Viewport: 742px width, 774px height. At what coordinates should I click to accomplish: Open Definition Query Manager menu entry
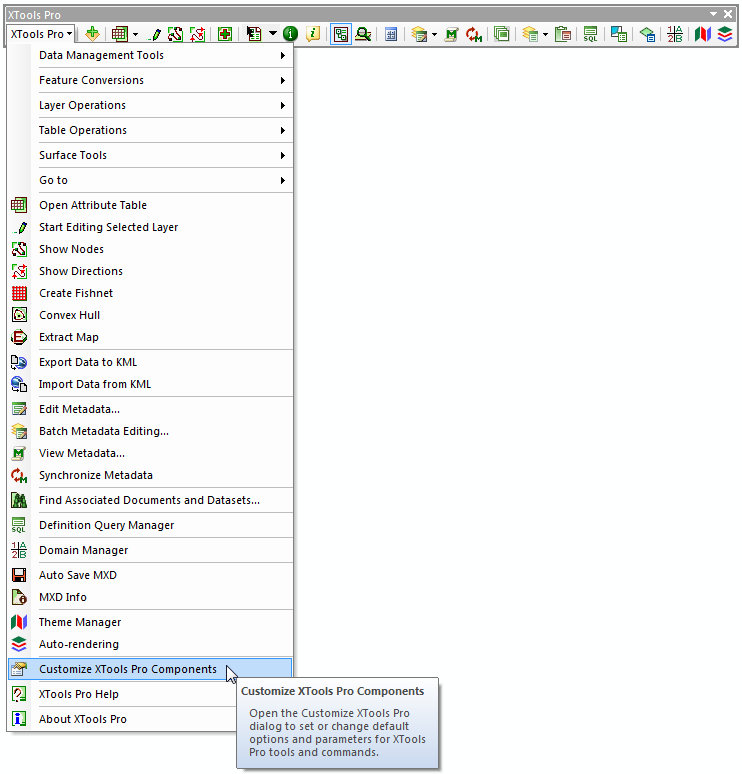(x=151, y=525)
